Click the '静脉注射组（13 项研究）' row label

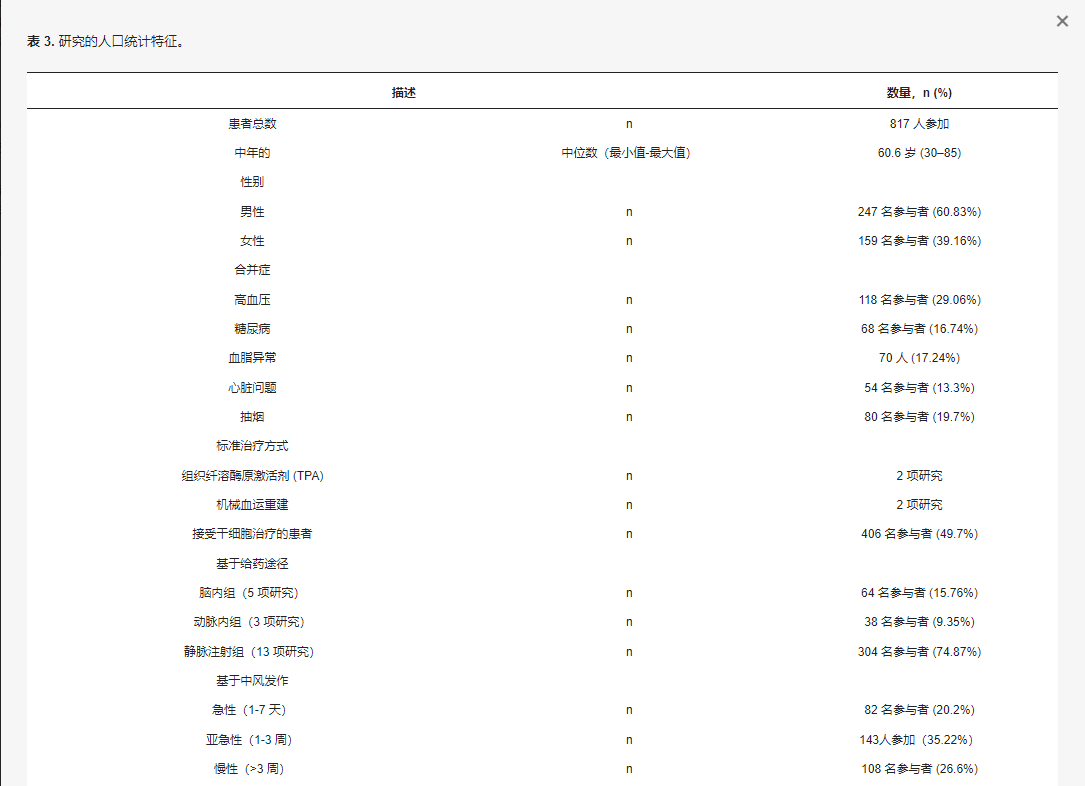pyautogui.click(x=252, y=652)
